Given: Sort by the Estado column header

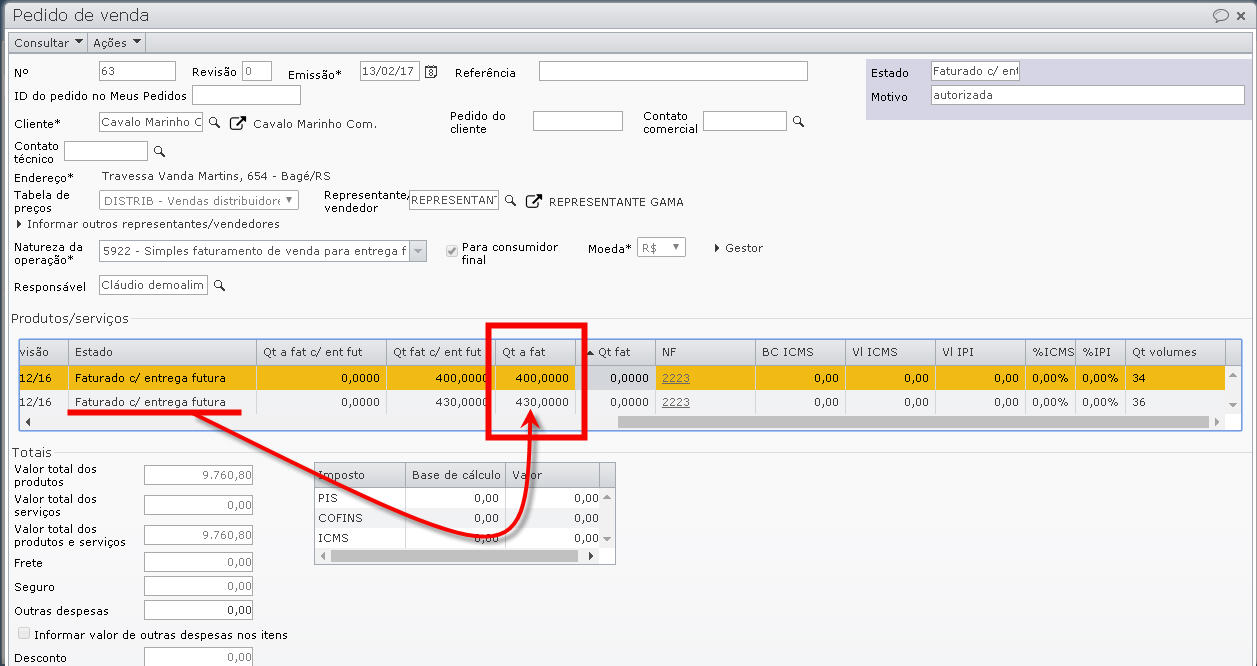Looking at the screenshot, I should coord(162,352).
